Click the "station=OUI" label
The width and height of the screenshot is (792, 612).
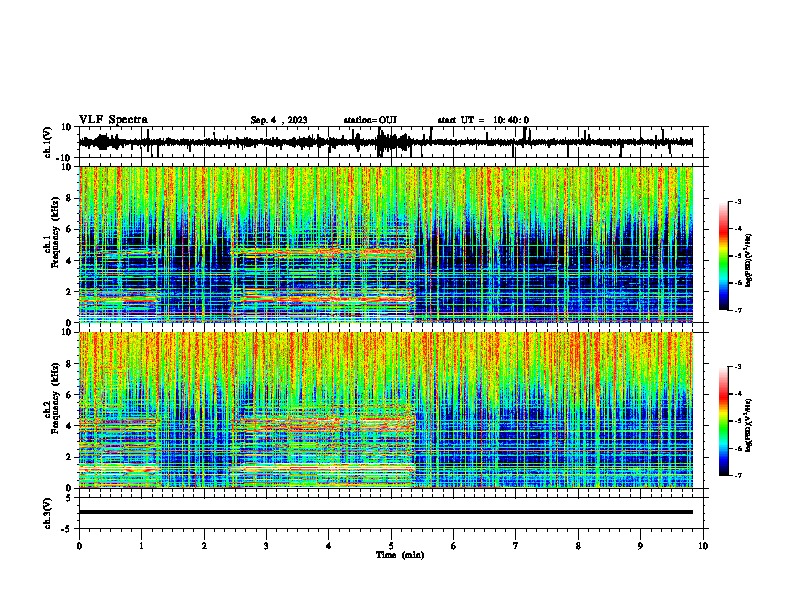(x=370, y=120)
